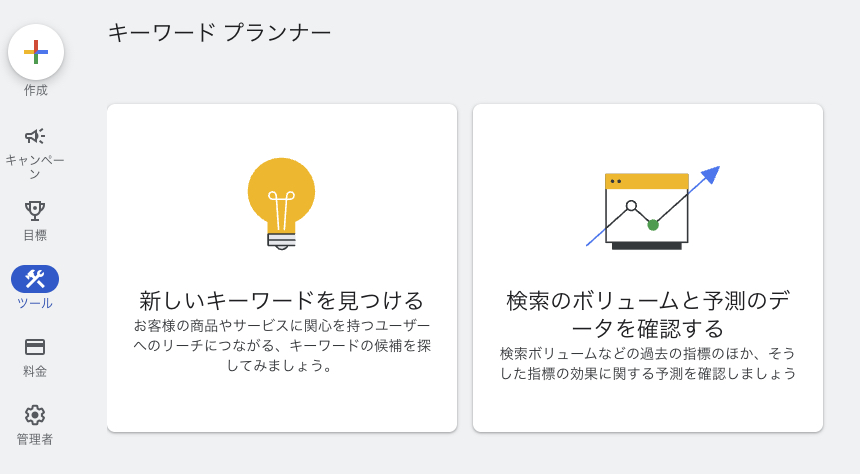
Task: Click the search volume card description text
Action: click(648, 363)
